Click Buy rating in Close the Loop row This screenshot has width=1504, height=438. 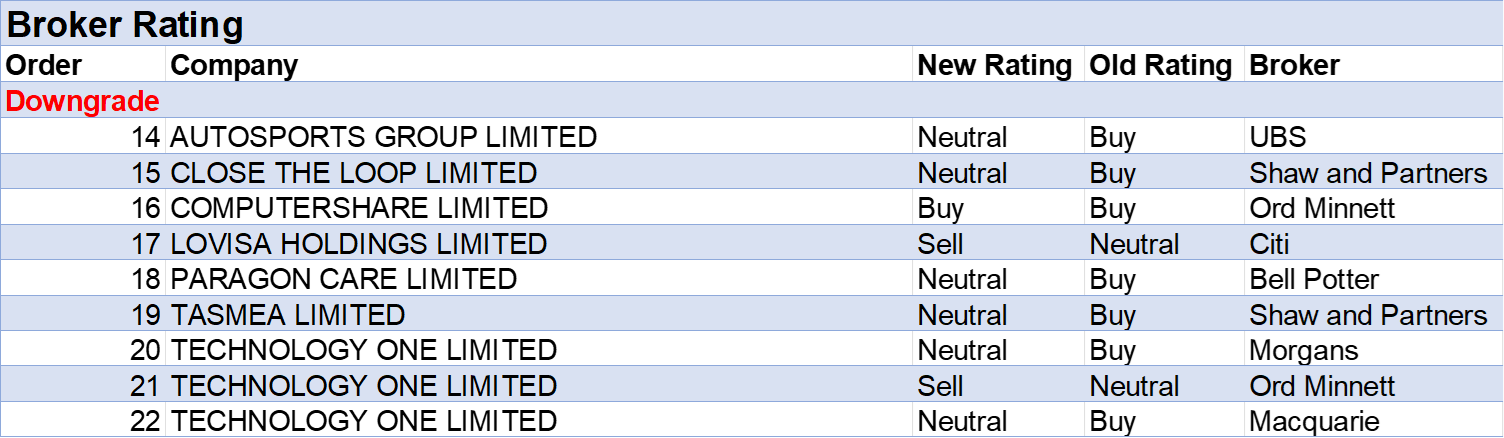point(1112,173)
